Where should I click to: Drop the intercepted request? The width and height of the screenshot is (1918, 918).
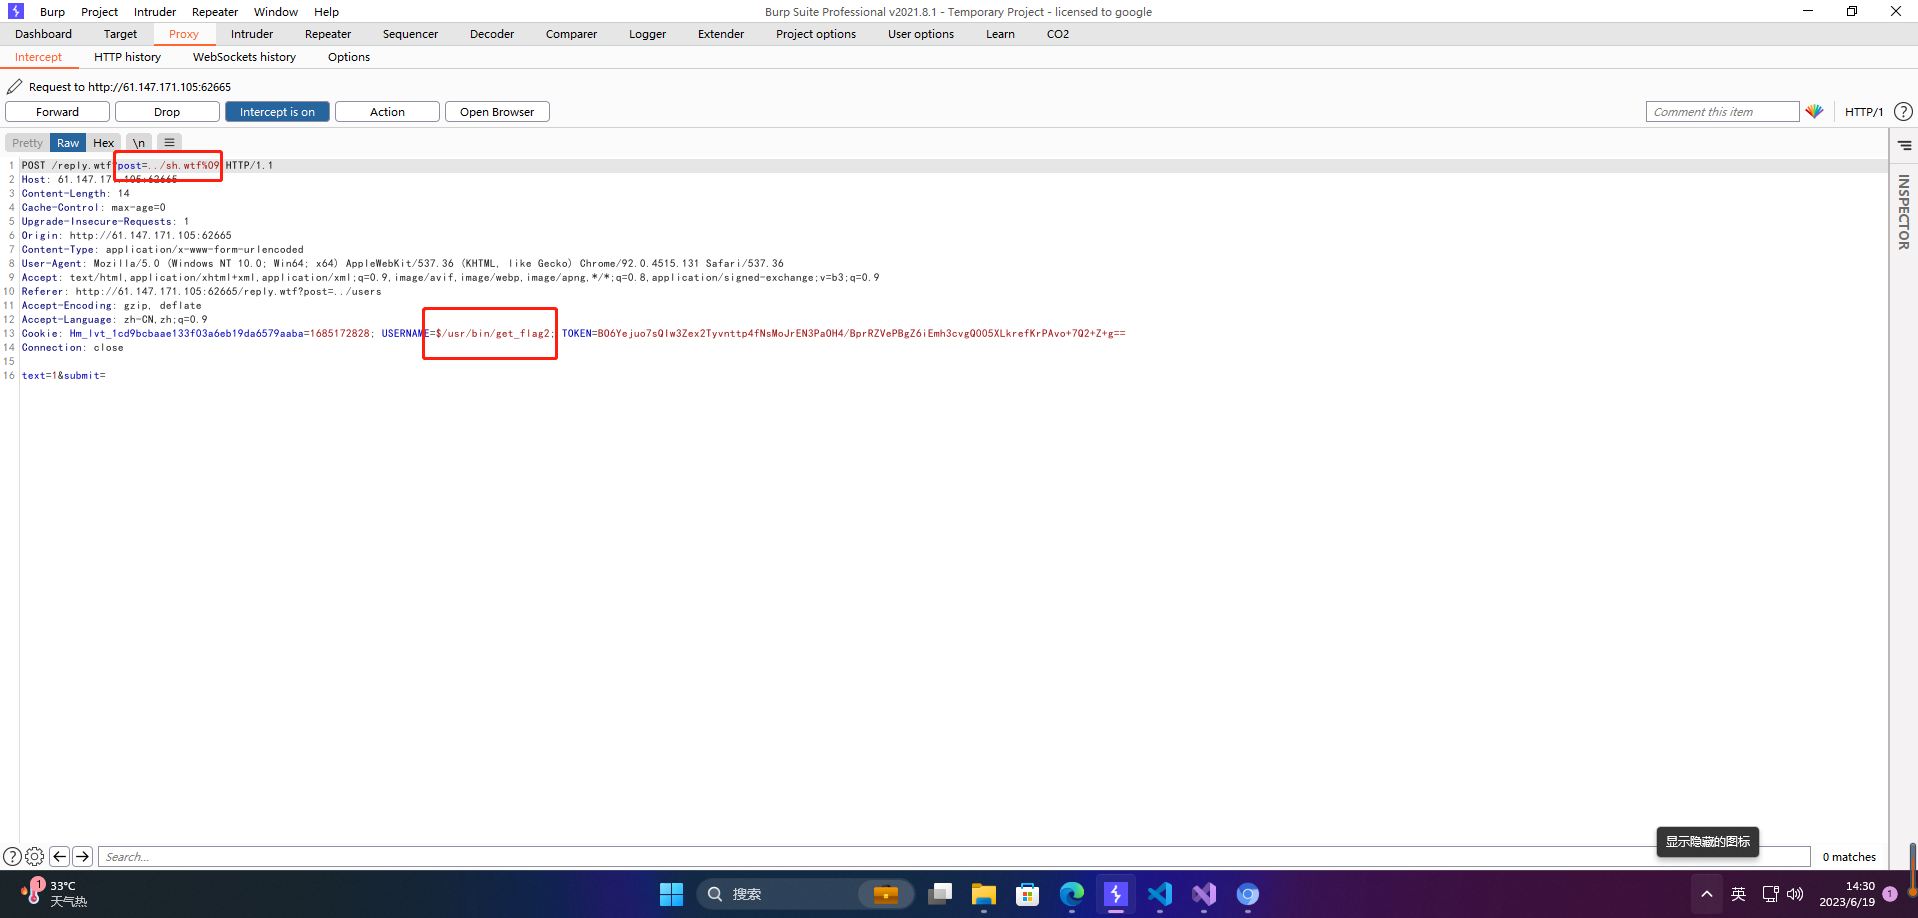[167, 112]
